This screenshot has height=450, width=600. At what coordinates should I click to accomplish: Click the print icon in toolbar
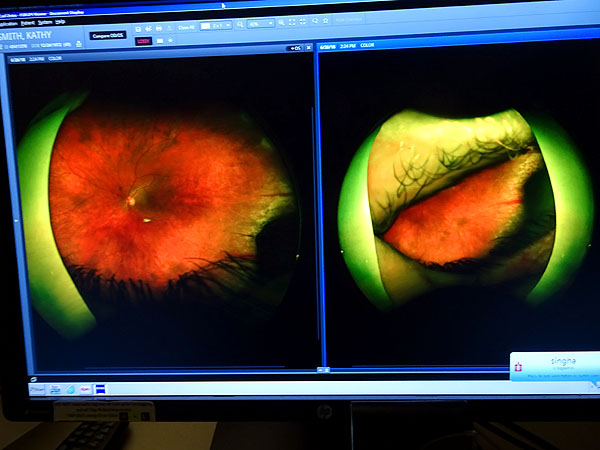(x=159, y=29)
